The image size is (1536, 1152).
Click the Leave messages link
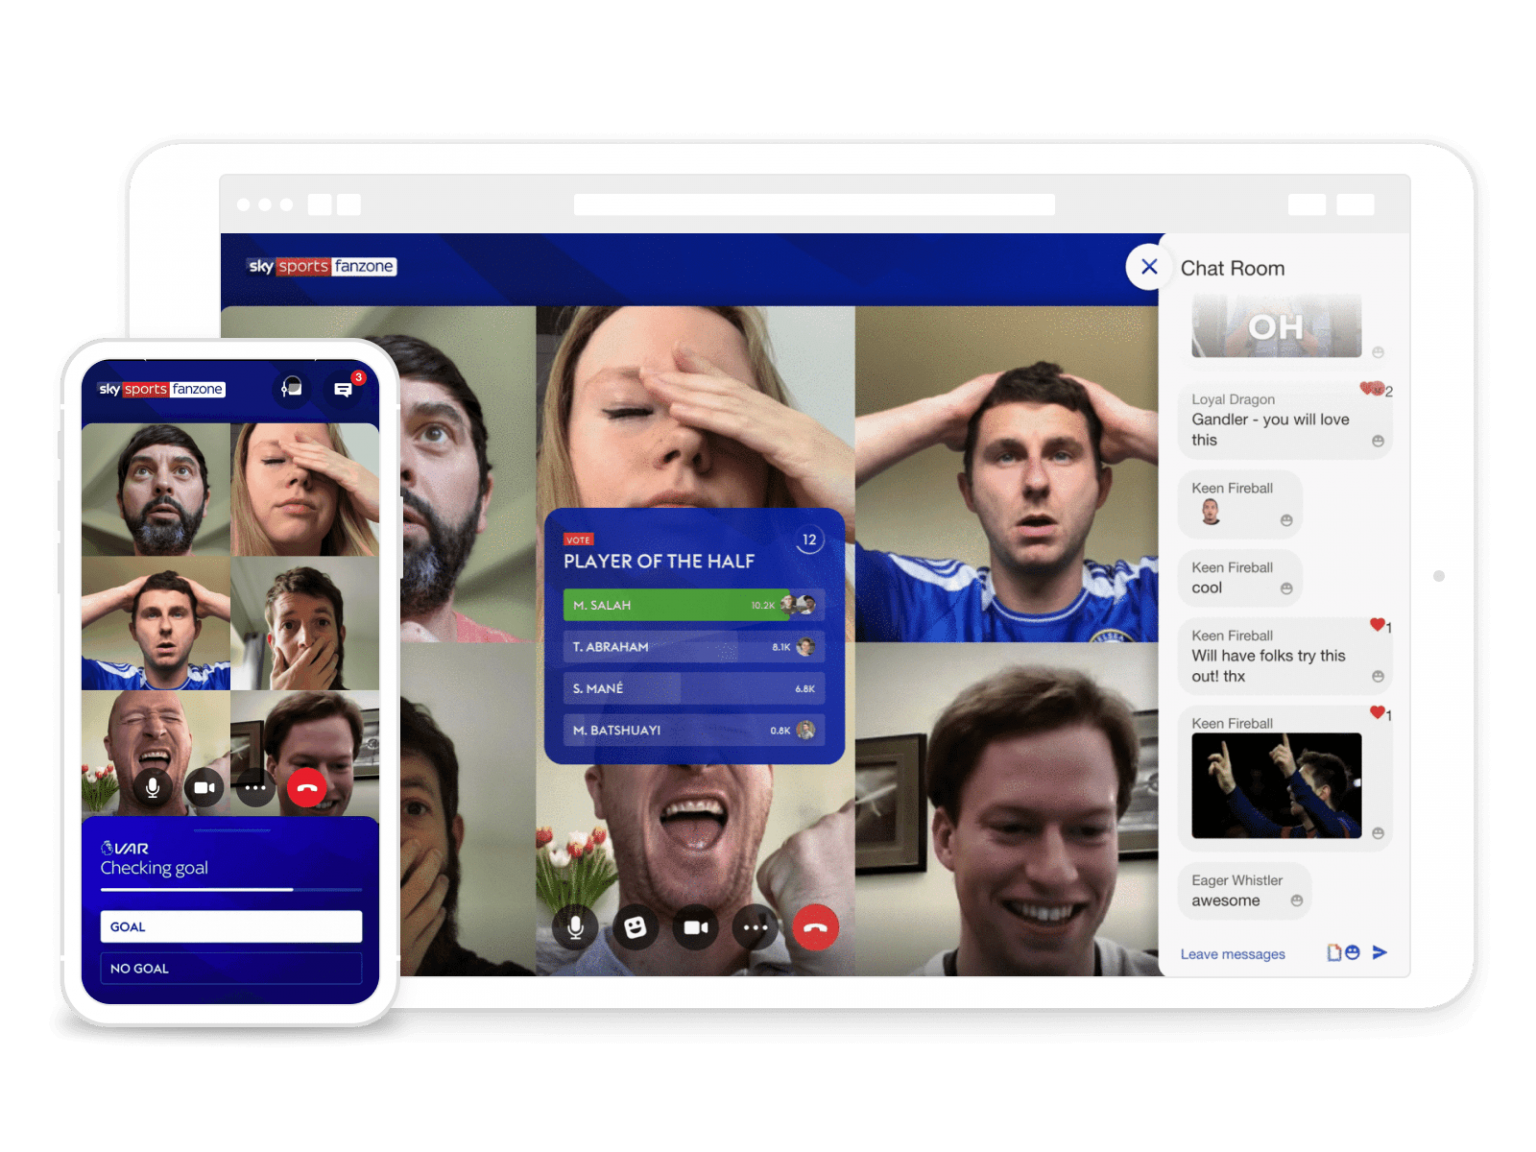(1233, 953)
